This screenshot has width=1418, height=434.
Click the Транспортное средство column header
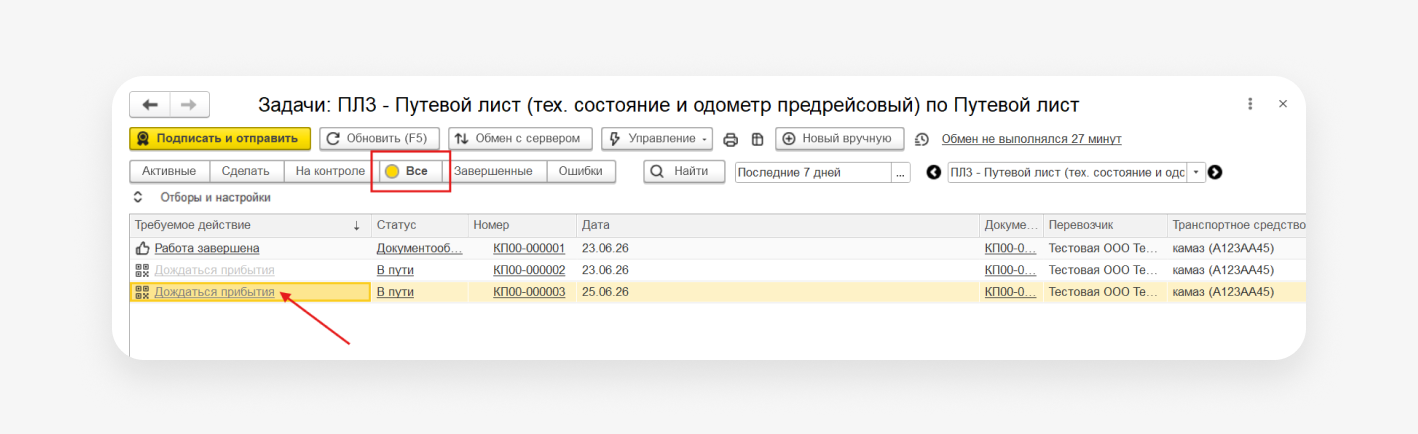(x=1236, y=225)
